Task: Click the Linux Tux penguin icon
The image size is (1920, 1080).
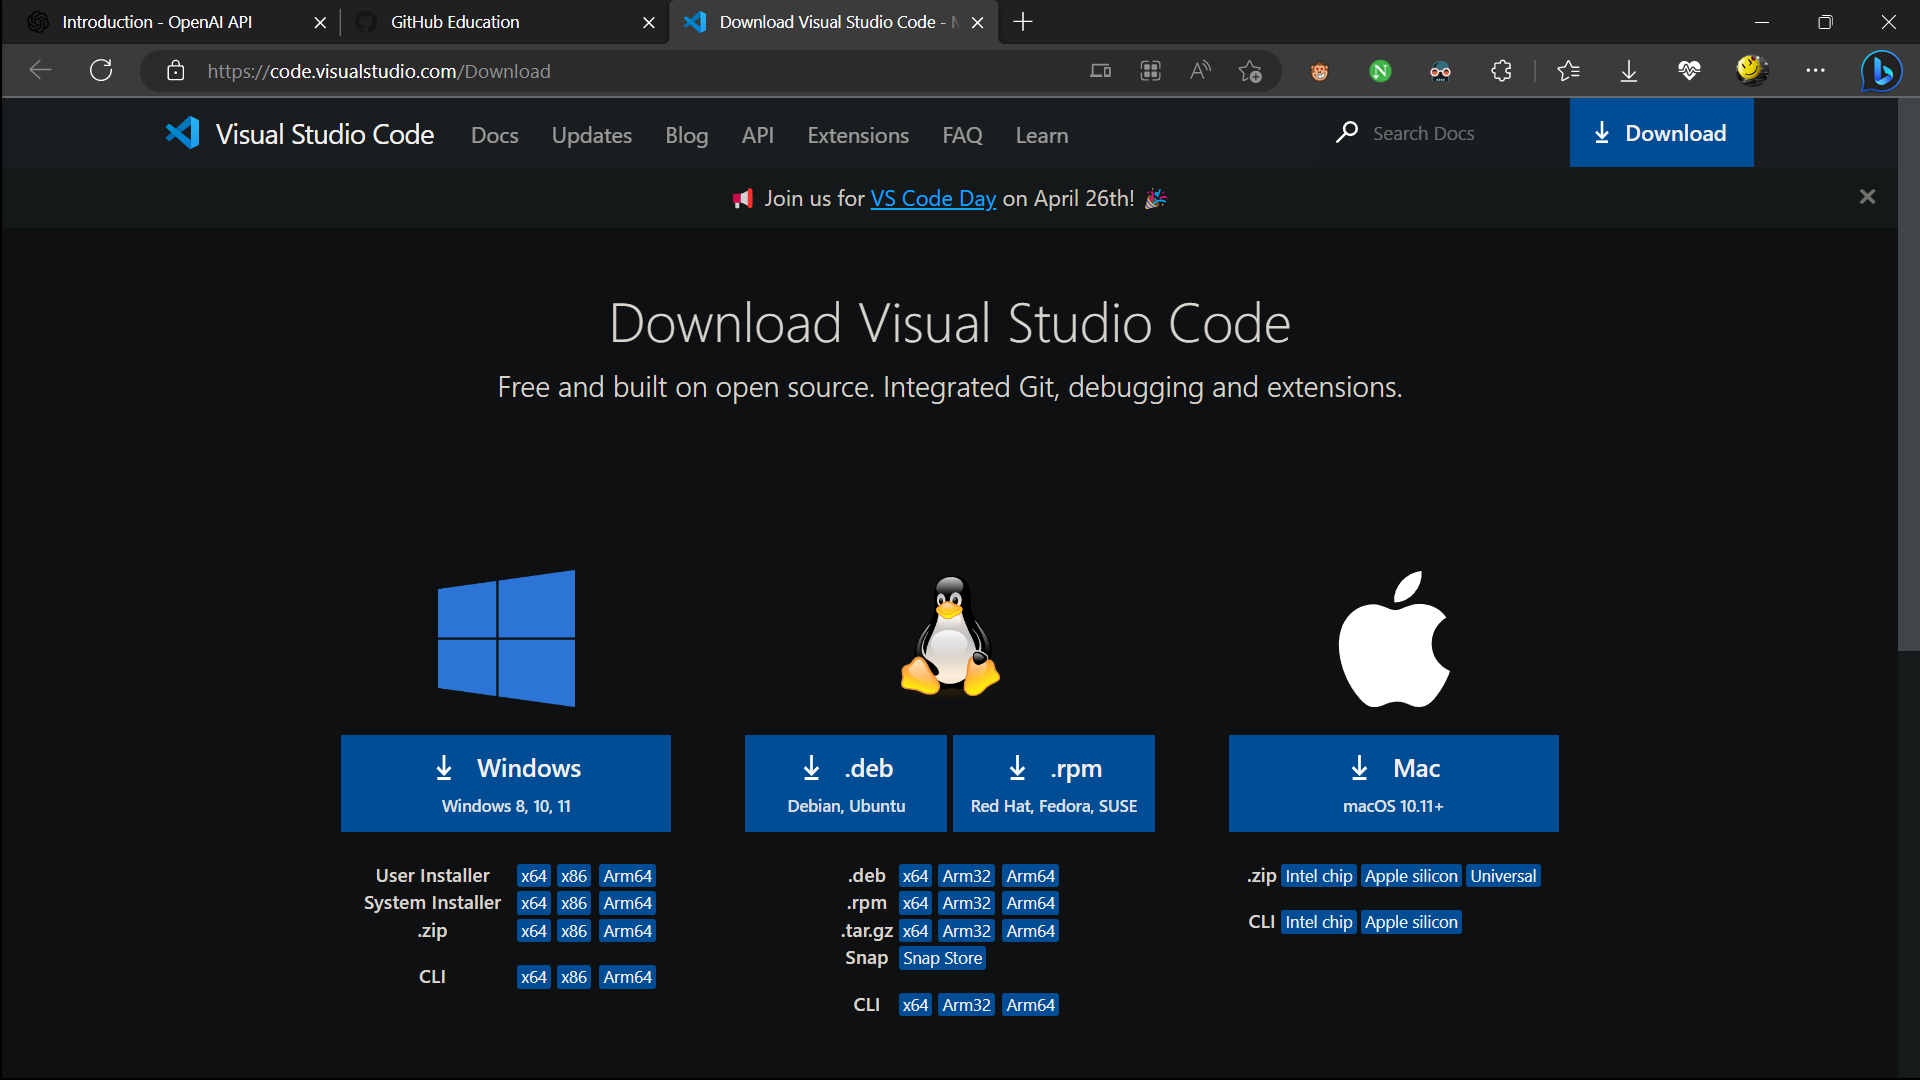Action: point(949,636)
